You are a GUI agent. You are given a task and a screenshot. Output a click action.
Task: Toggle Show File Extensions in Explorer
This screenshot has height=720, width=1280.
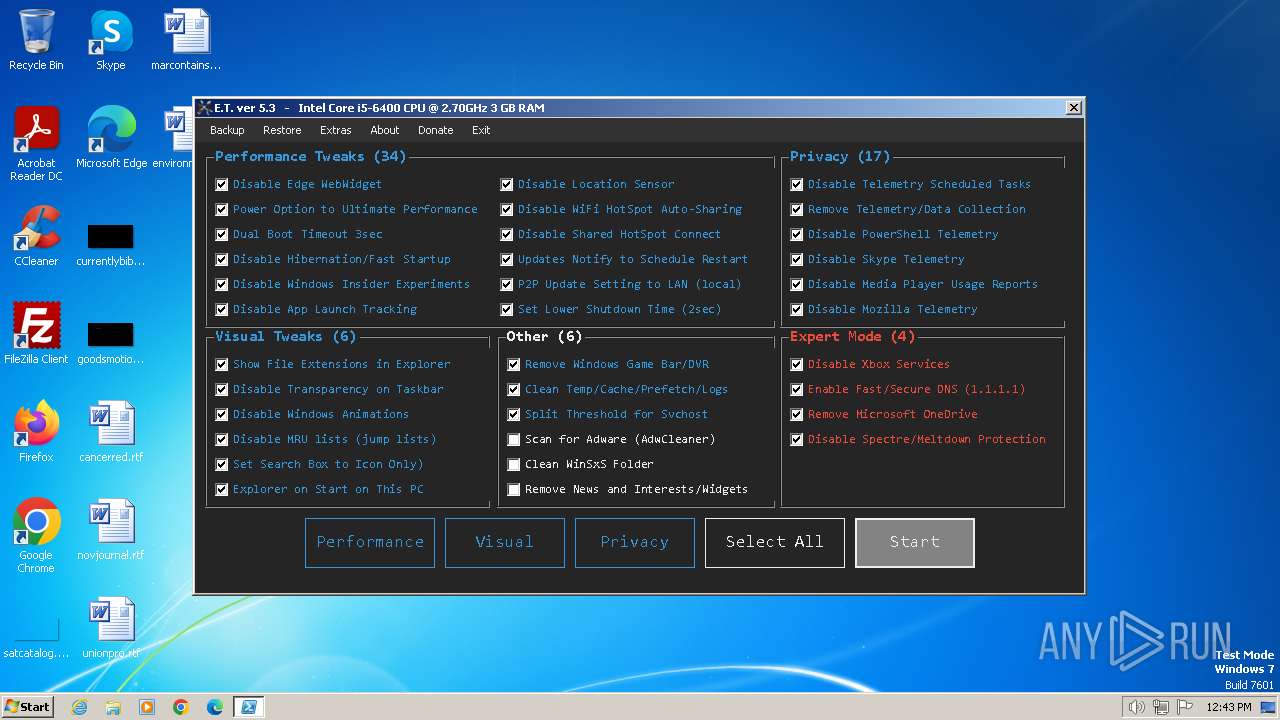pos(222,365)
